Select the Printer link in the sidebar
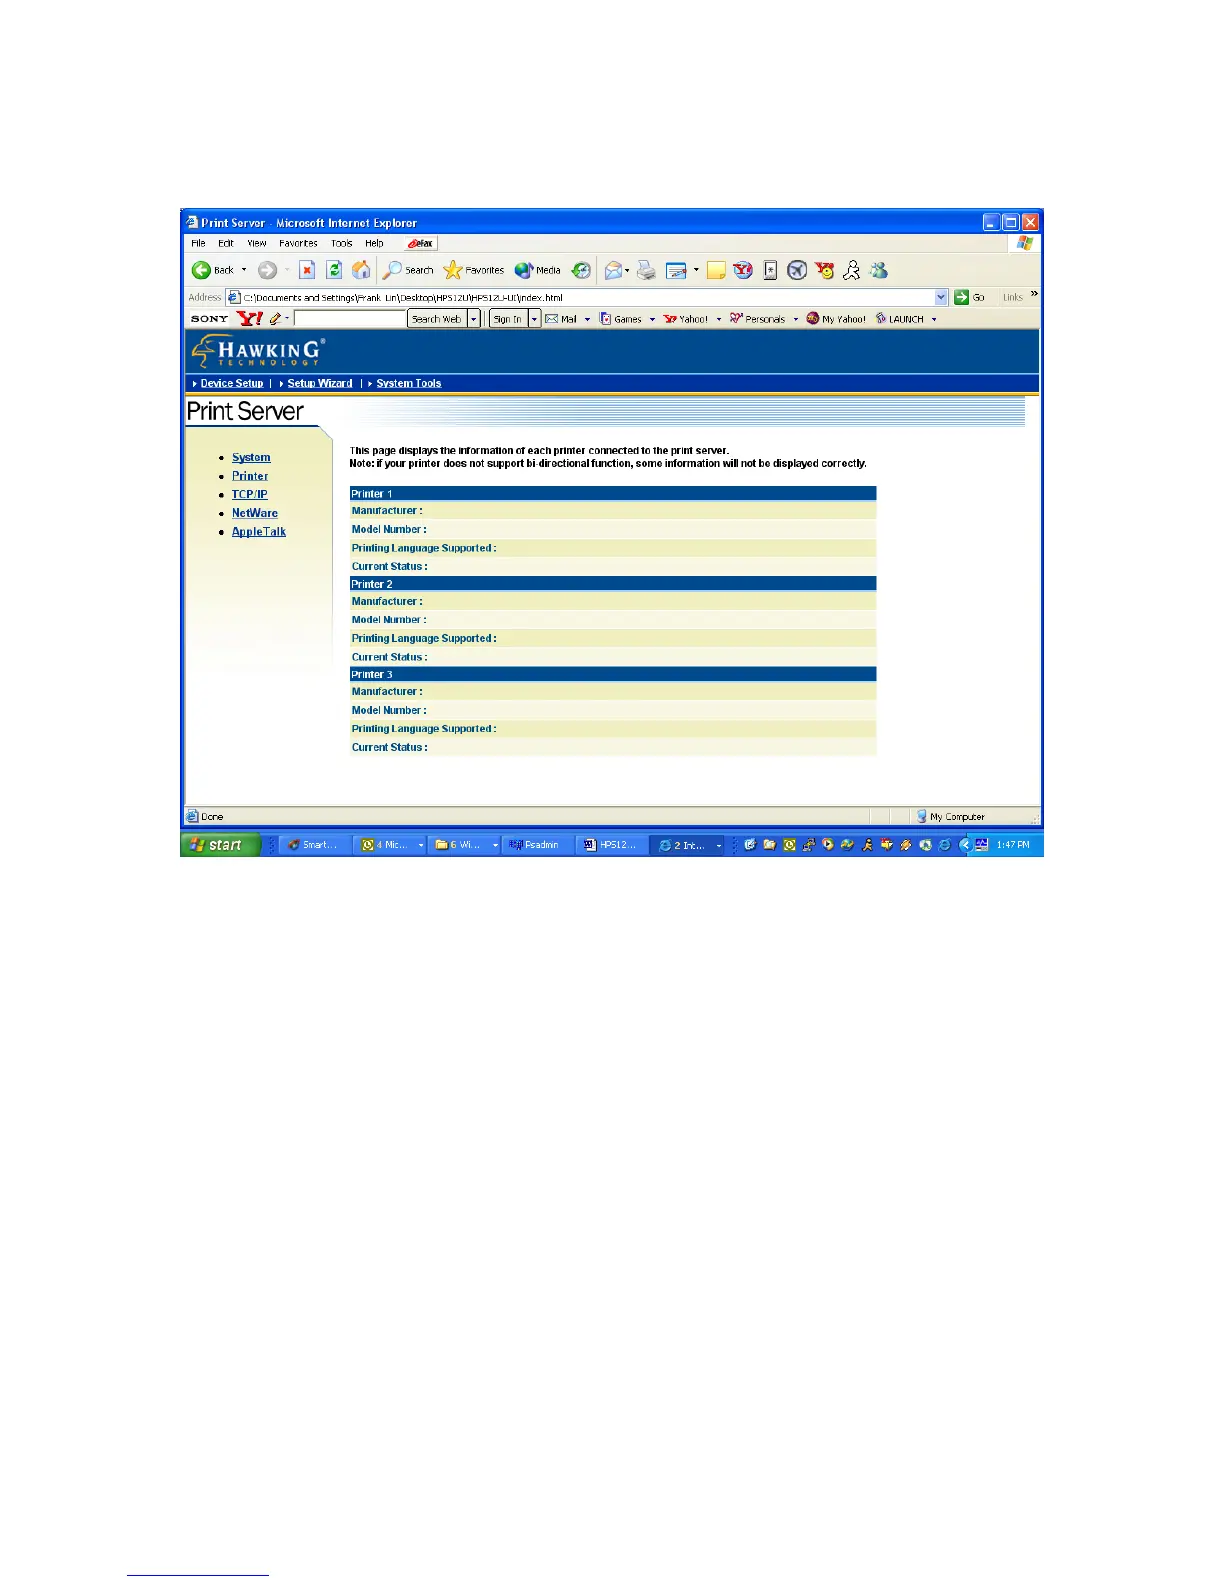Viewport: 1224px width, 1584px height. tap(250, 476)
